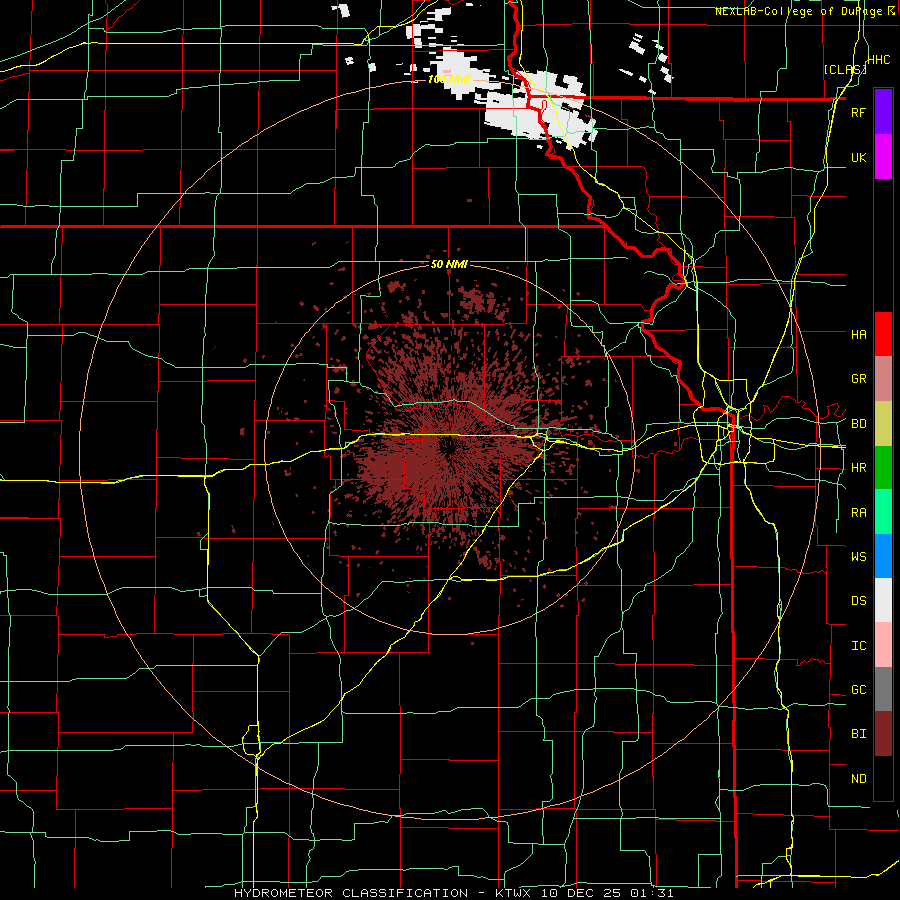Viewport: 900px width, 900px height.
Task: Click the HYDROMETEOR CLASSIFICATION title text
Action: 351,893
